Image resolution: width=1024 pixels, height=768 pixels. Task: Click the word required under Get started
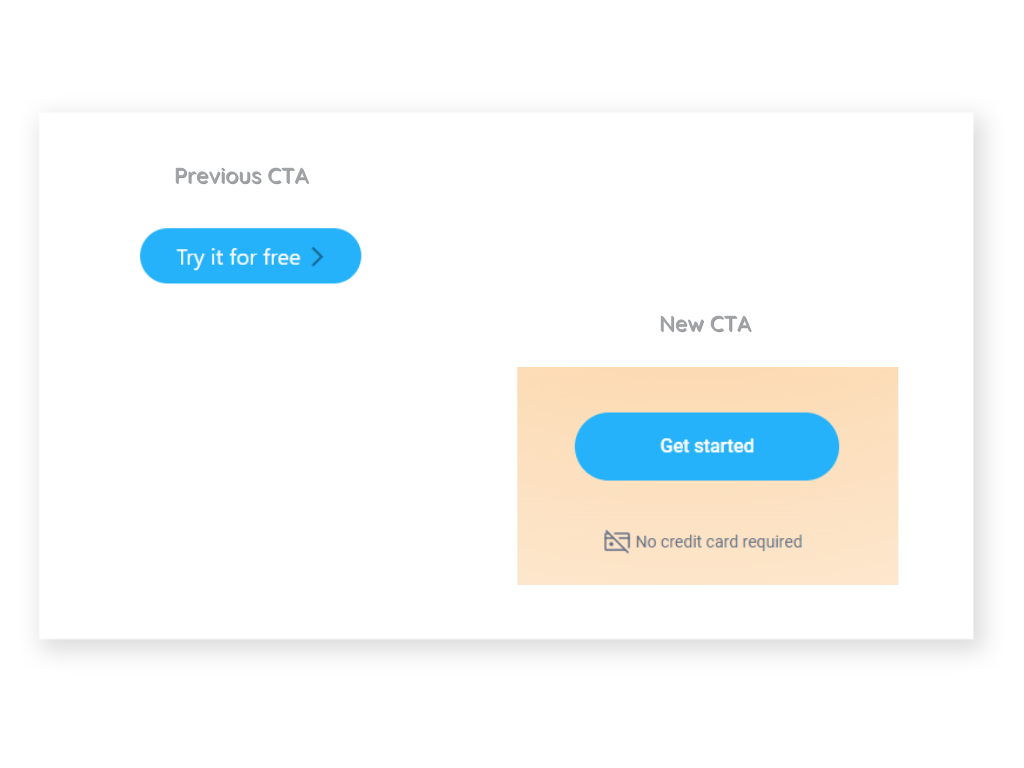pyautogui.click(x=772, y=543)
